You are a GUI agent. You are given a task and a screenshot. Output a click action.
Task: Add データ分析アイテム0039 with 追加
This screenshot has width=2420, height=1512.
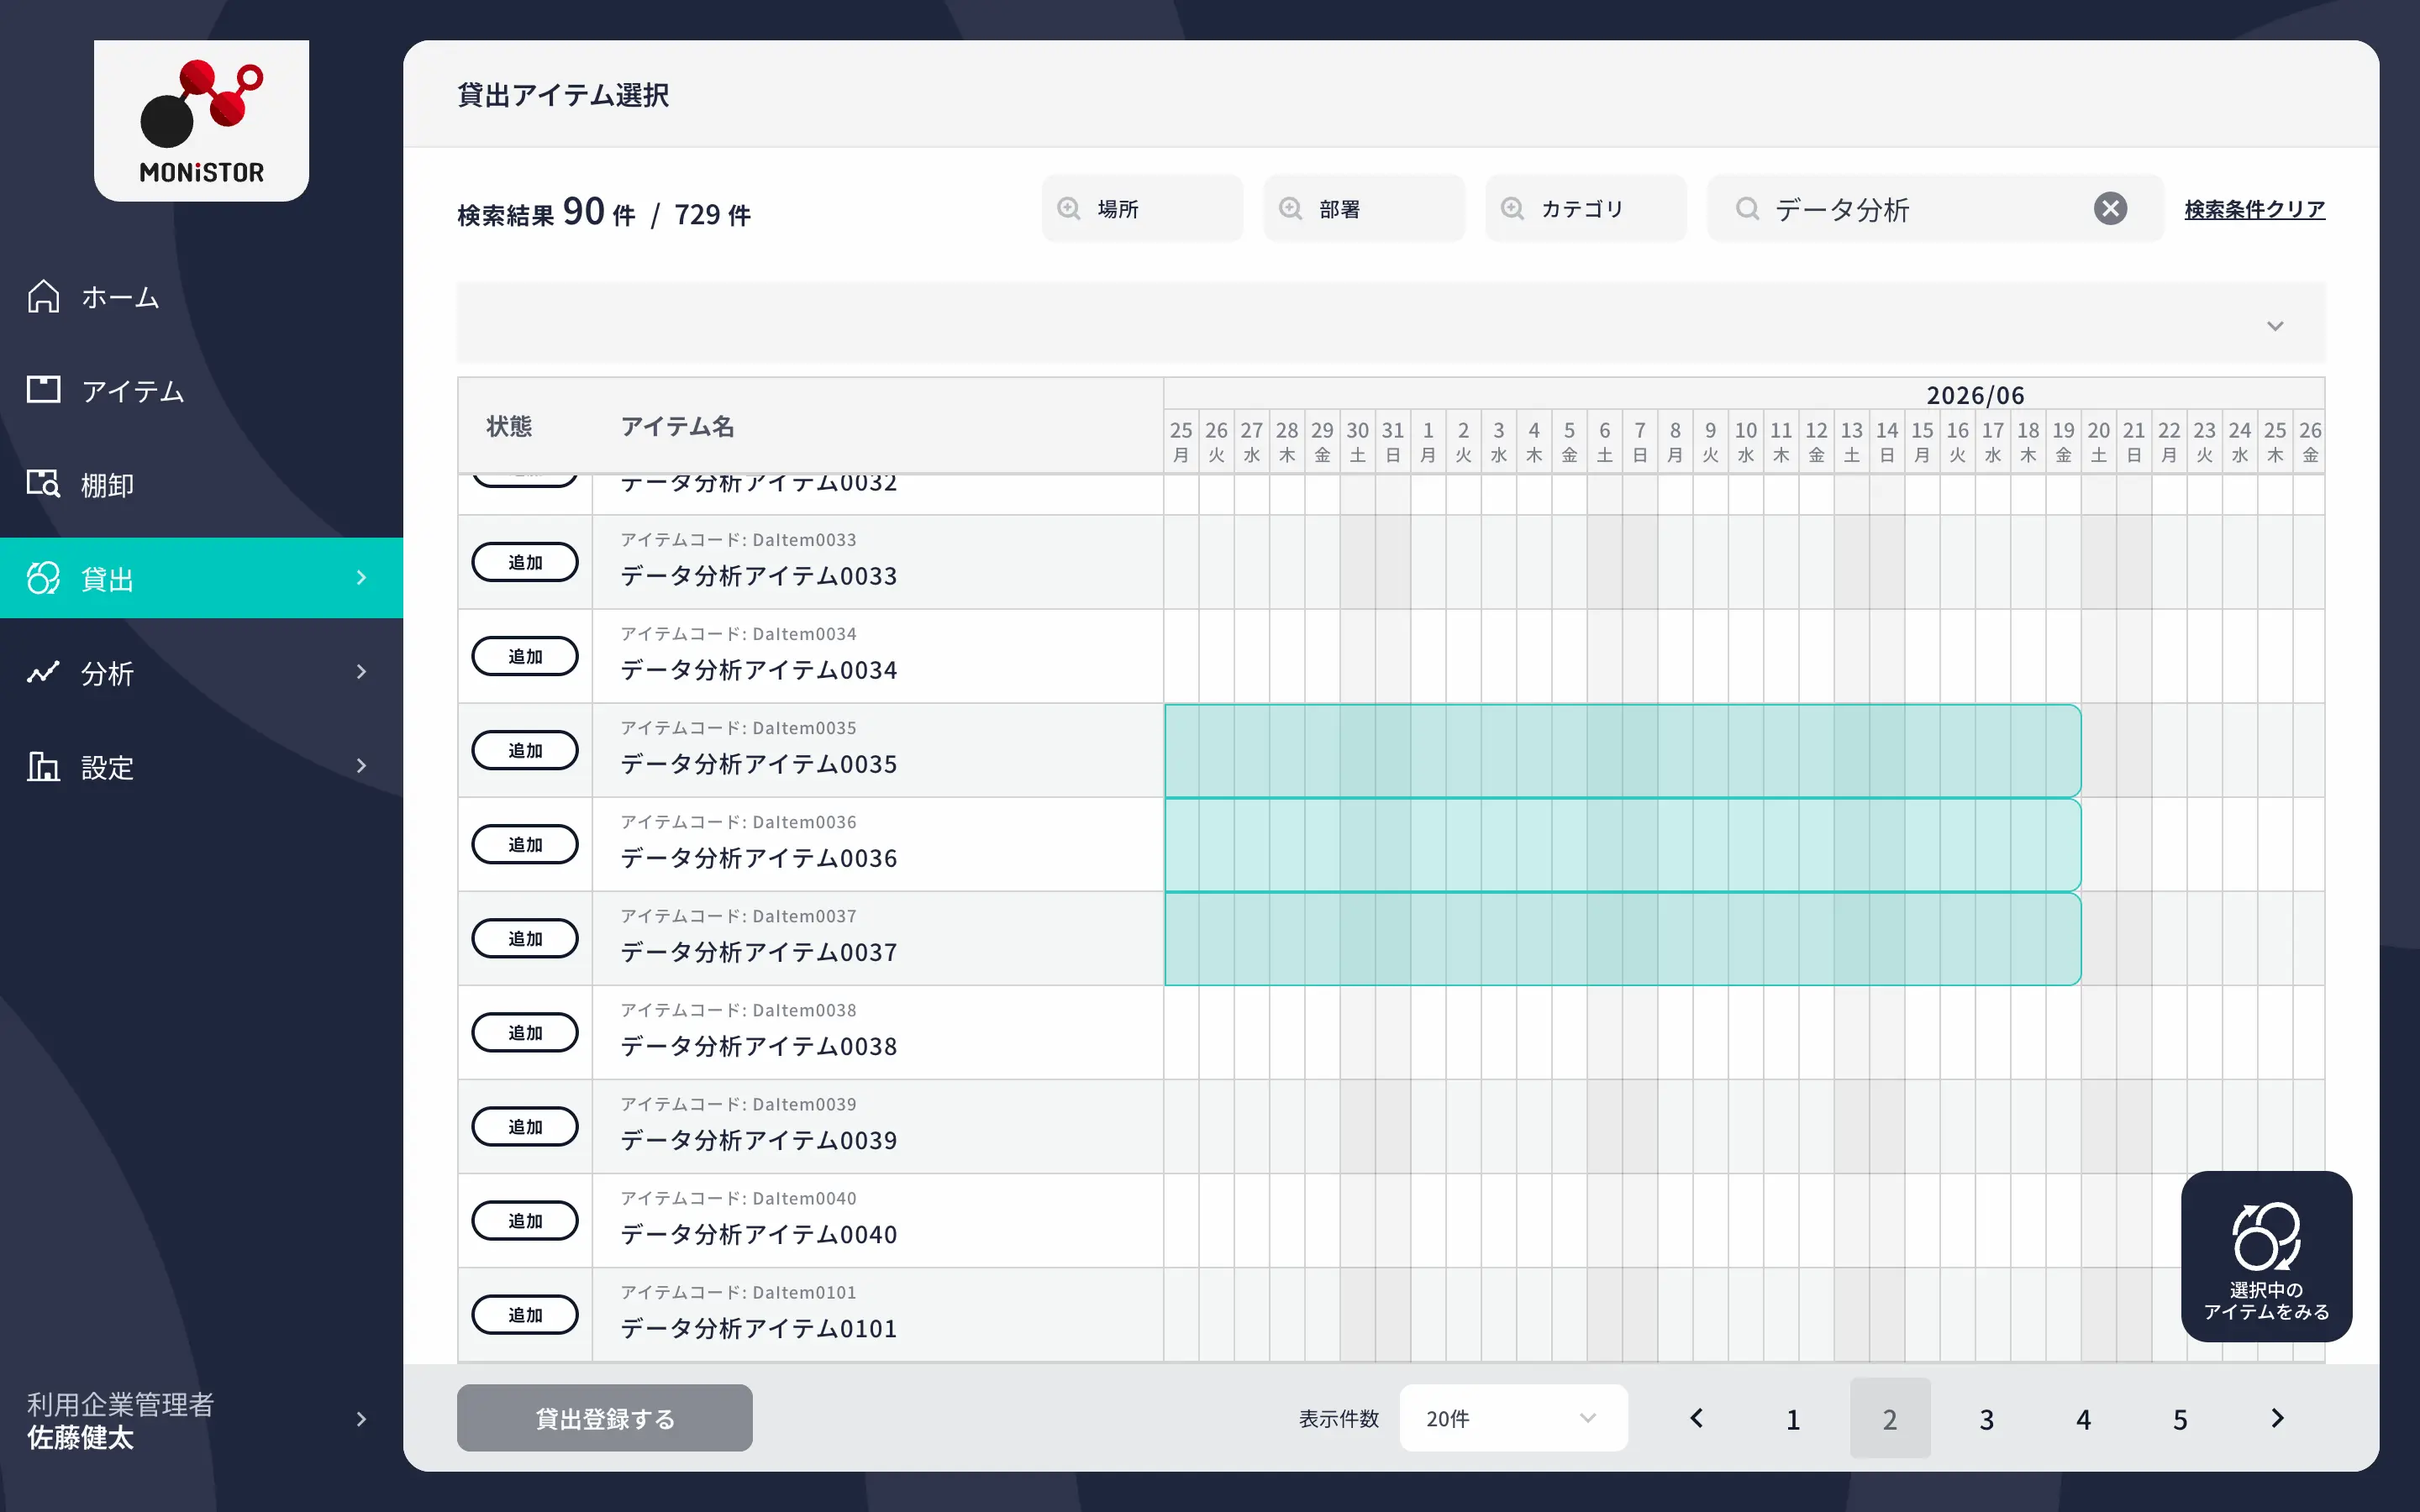pos(525,1126)
